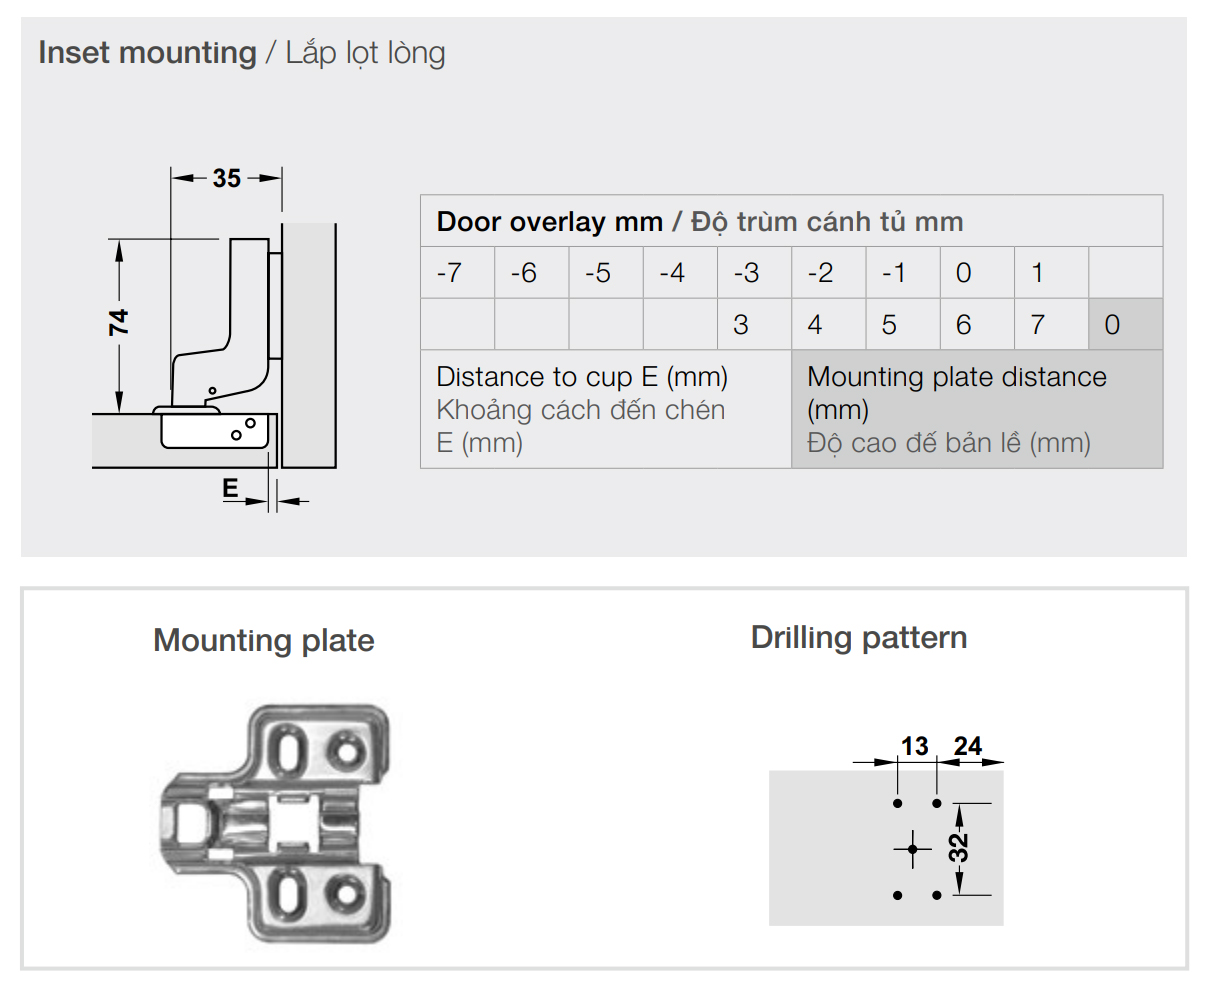Select the cup distance cell showing 4

click(816, 325)
